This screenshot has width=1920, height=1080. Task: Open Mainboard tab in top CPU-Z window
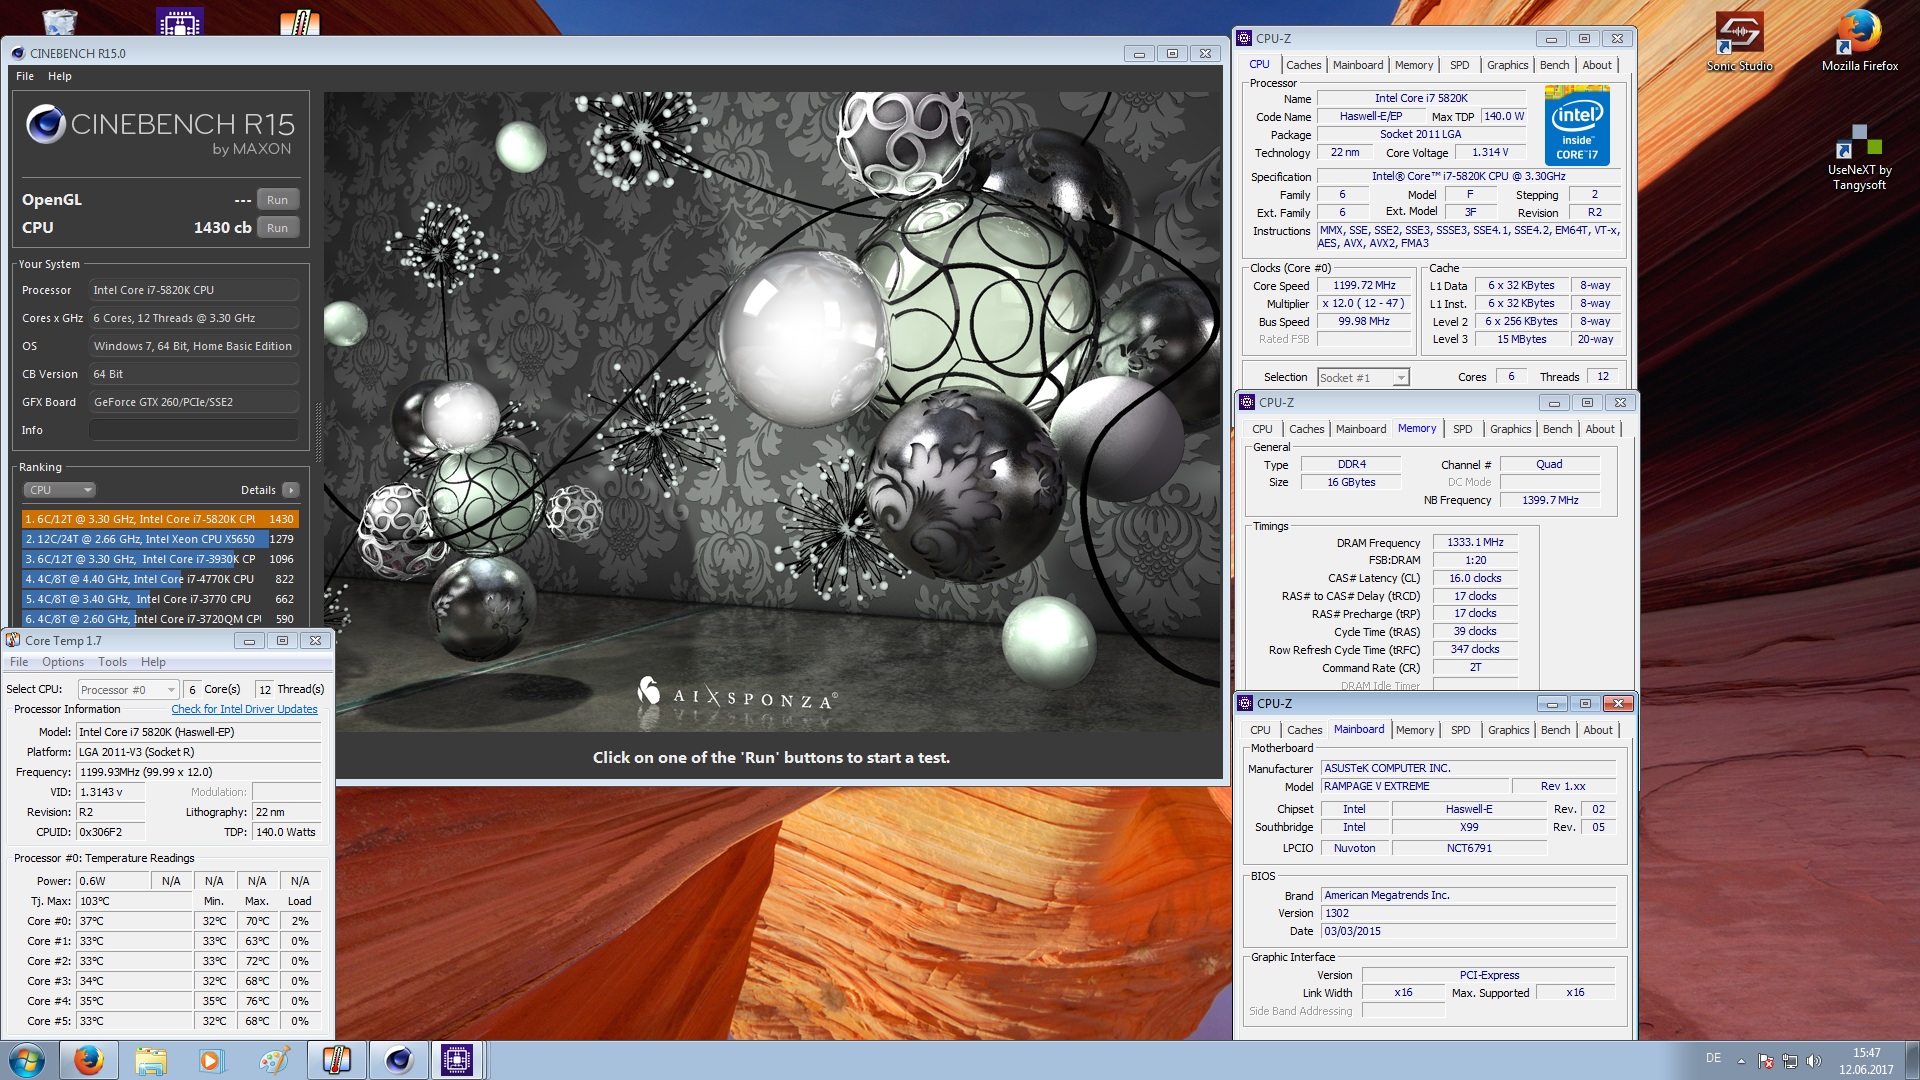click(1357, 65)
